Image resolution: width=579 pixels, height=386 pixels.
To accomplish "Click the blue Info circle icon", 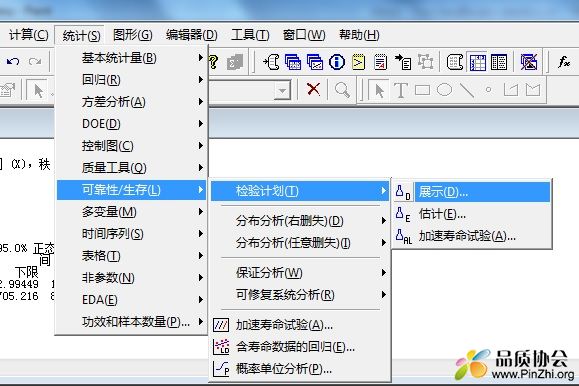I will click(337, 62).
